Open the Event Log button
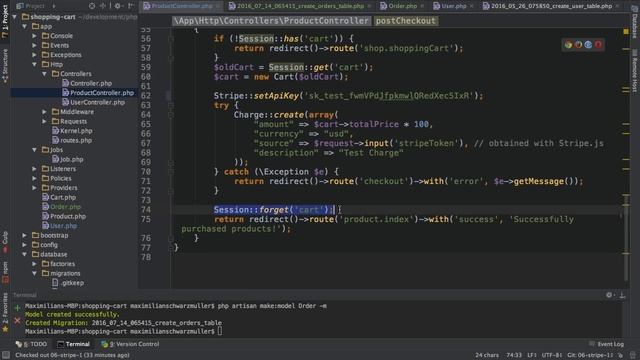Image resolution: width=640 pixels, height=360 pixels. click(x=607, y=344)
